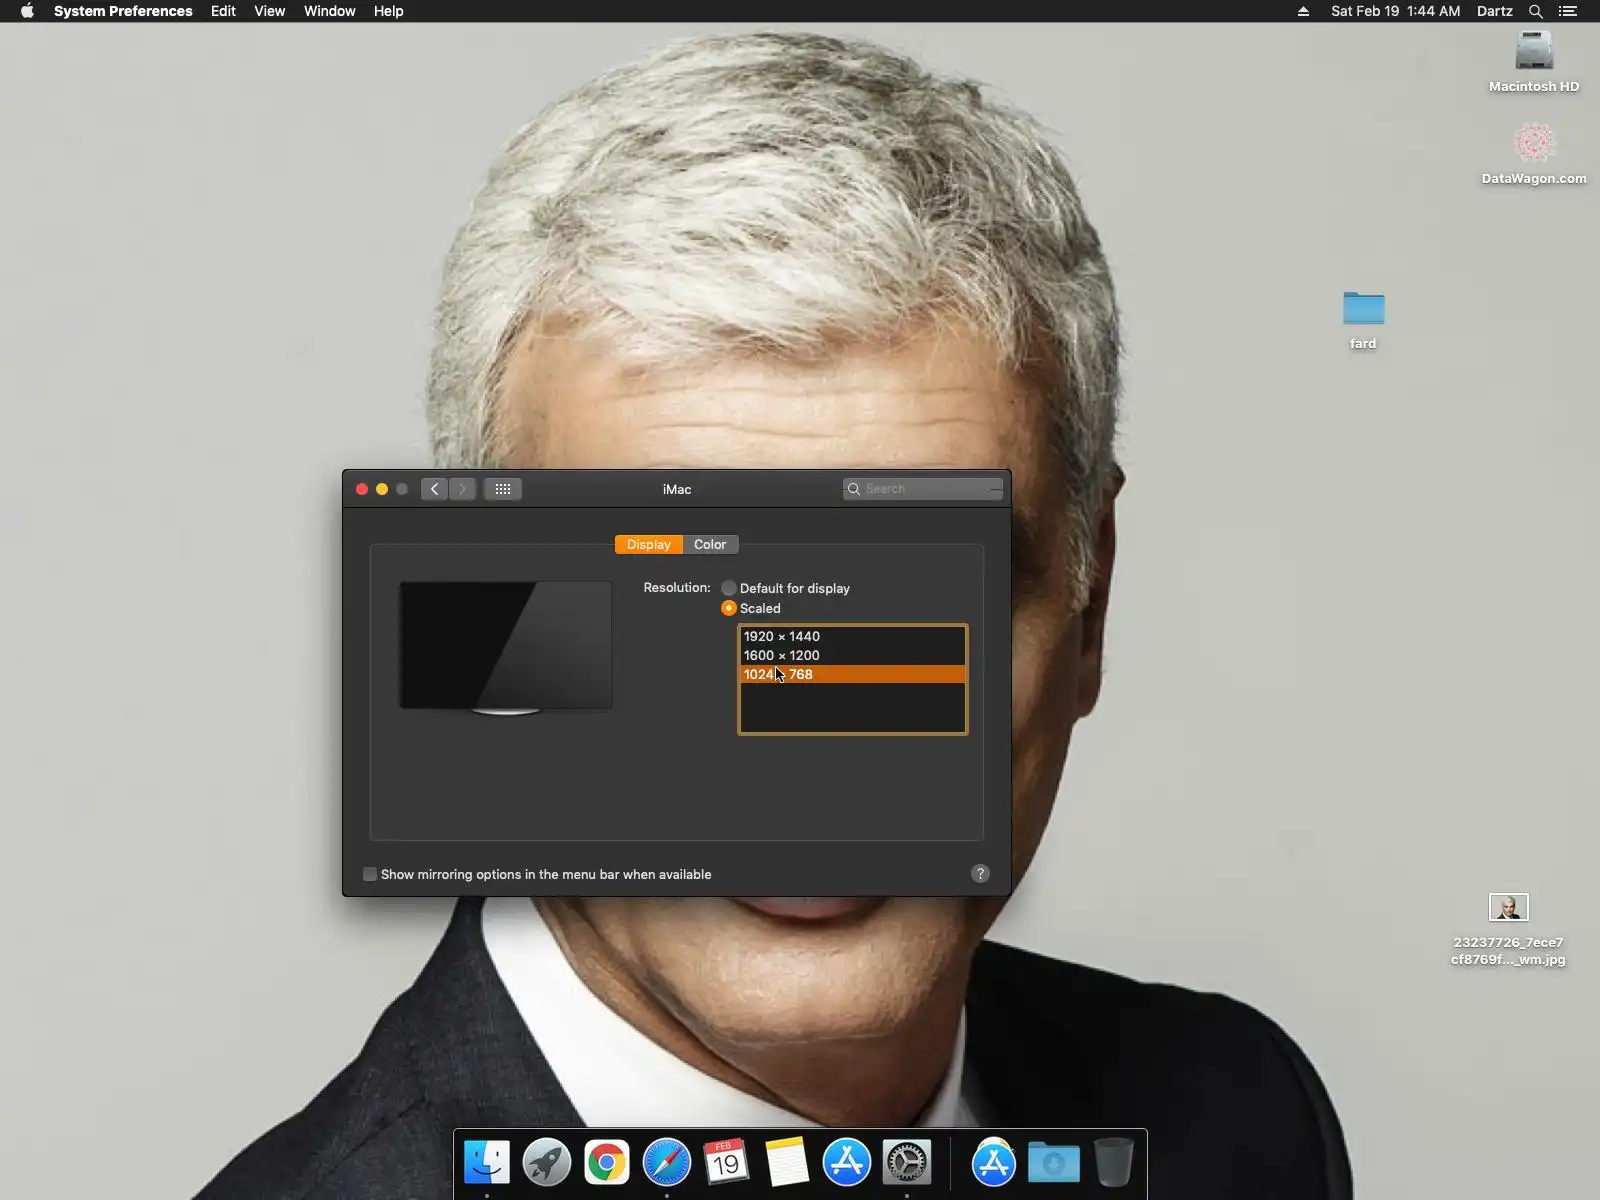Viewport: 1600px width, 1200px height.
Task: Go forward in System Preferences
Action: click(462, 489)
